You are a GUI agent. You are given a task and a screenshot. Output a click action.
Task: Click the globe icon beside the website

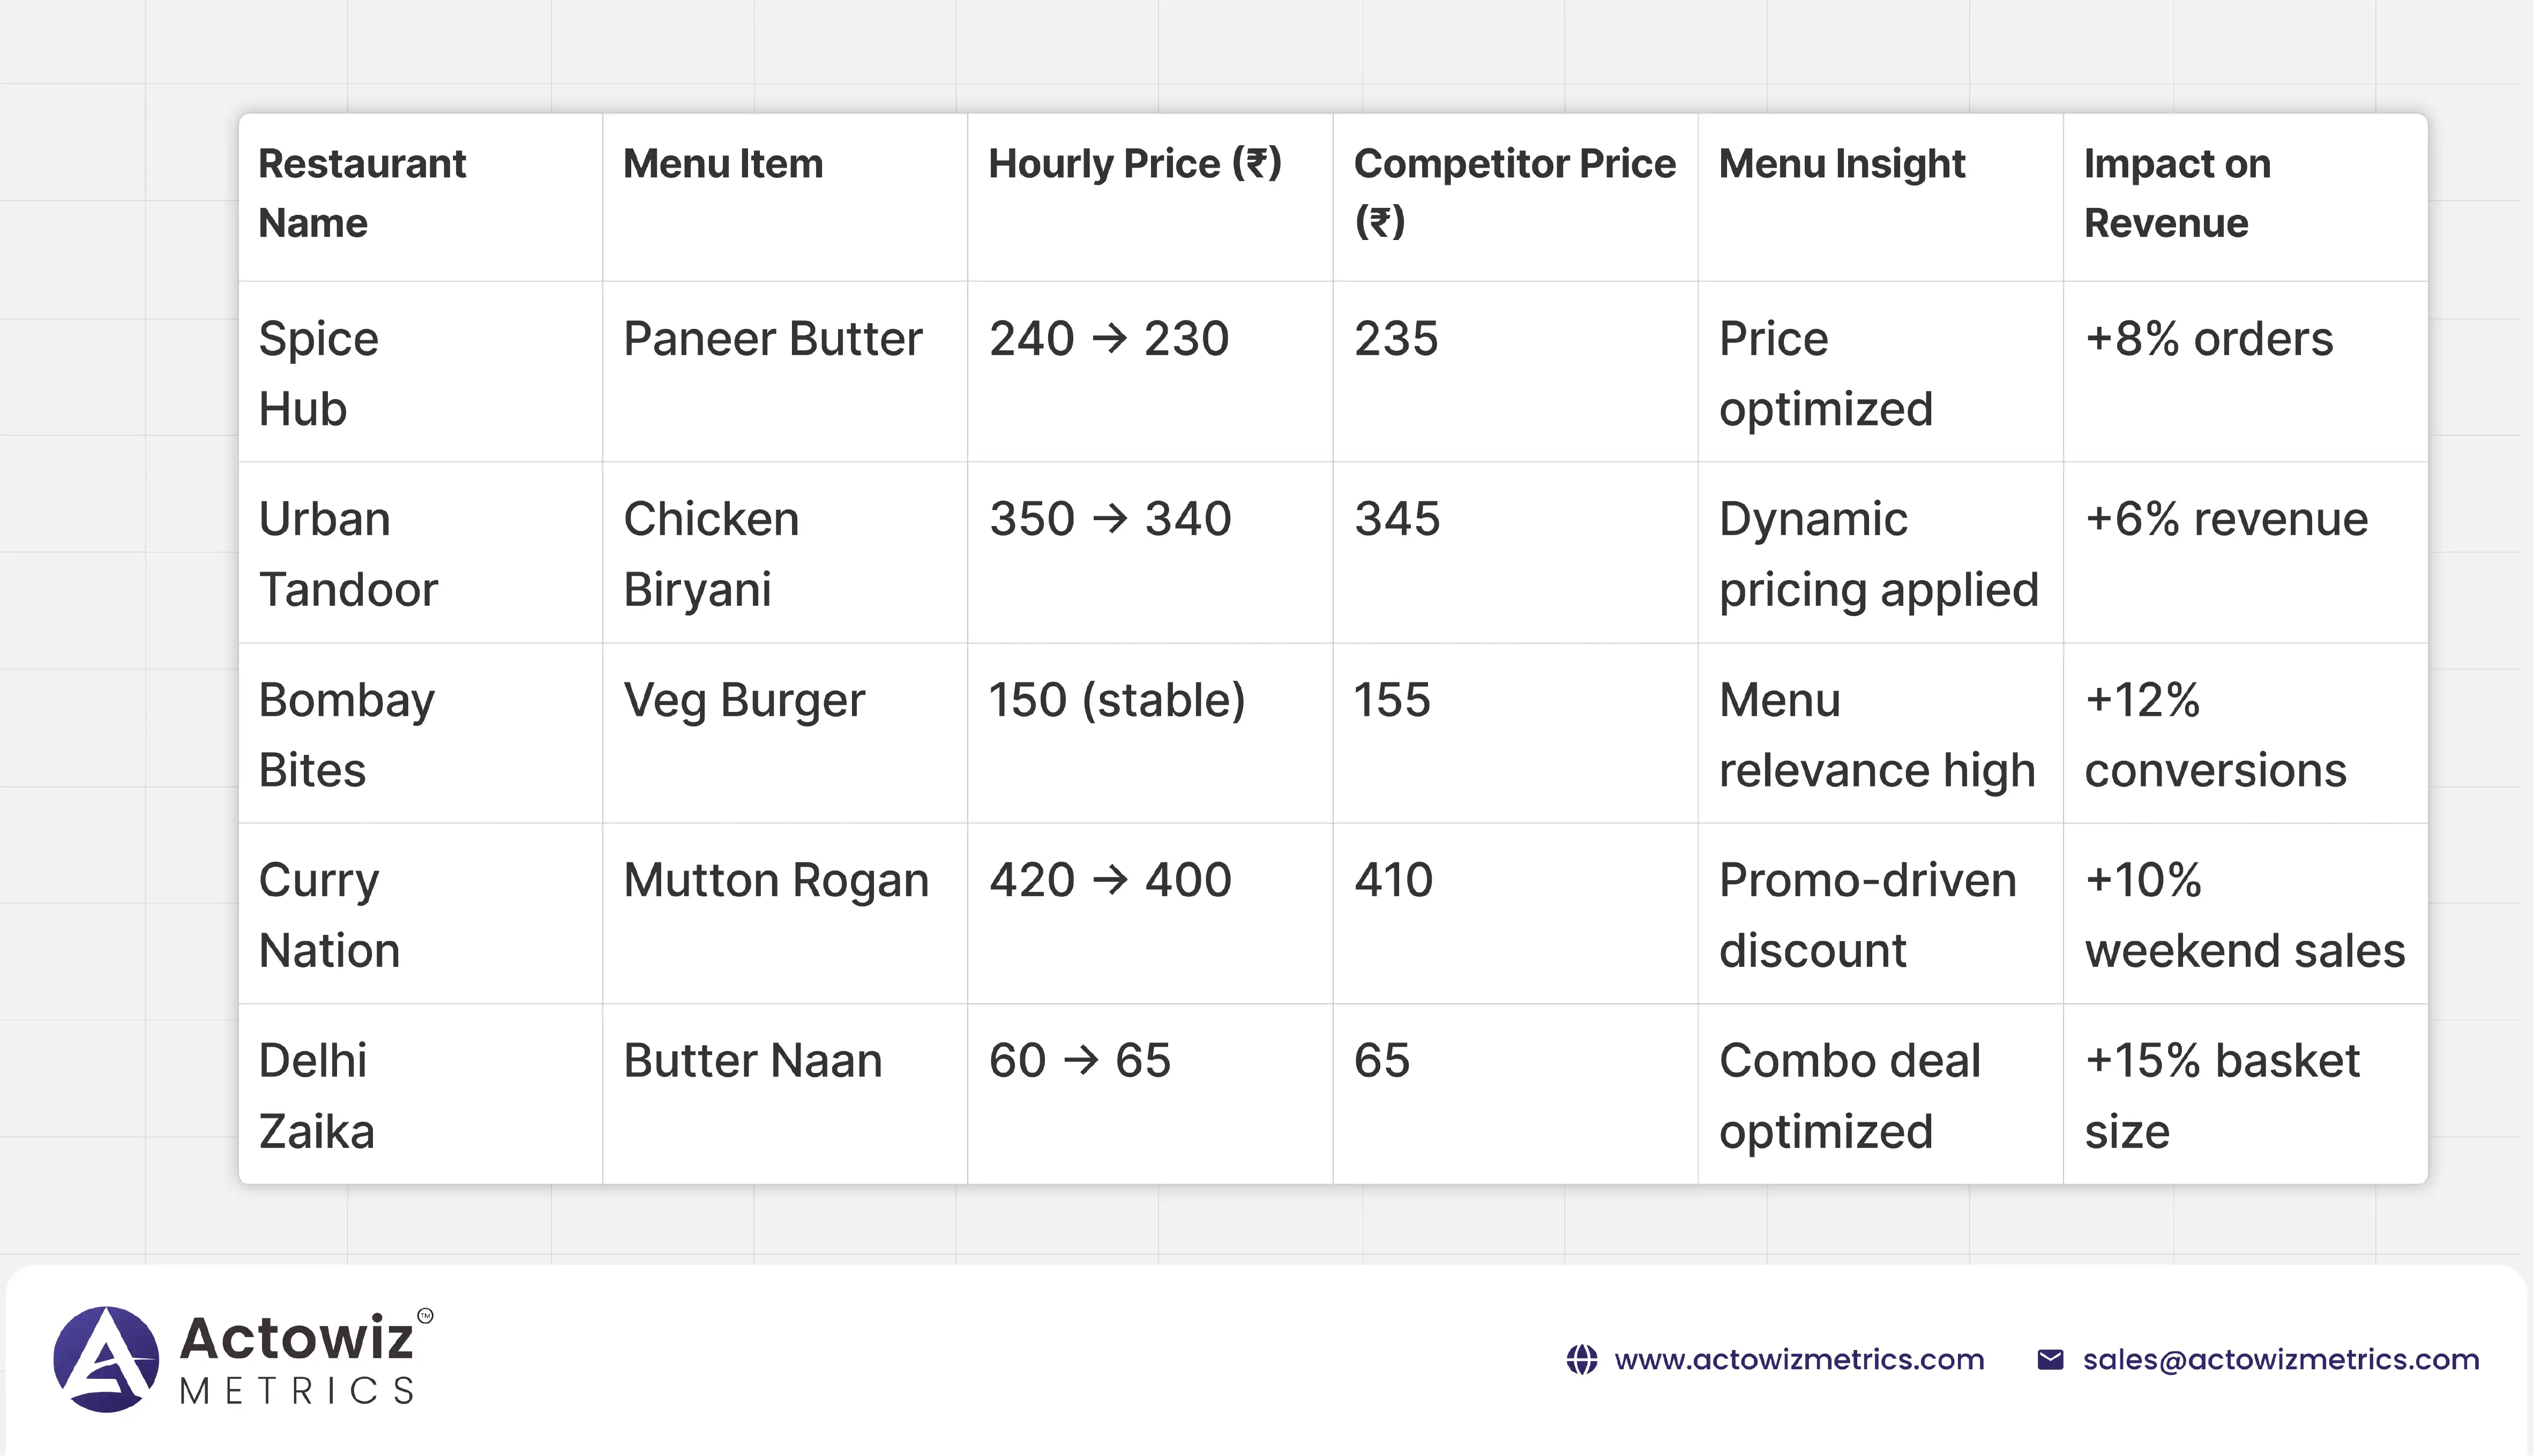pos(1582,1360)
